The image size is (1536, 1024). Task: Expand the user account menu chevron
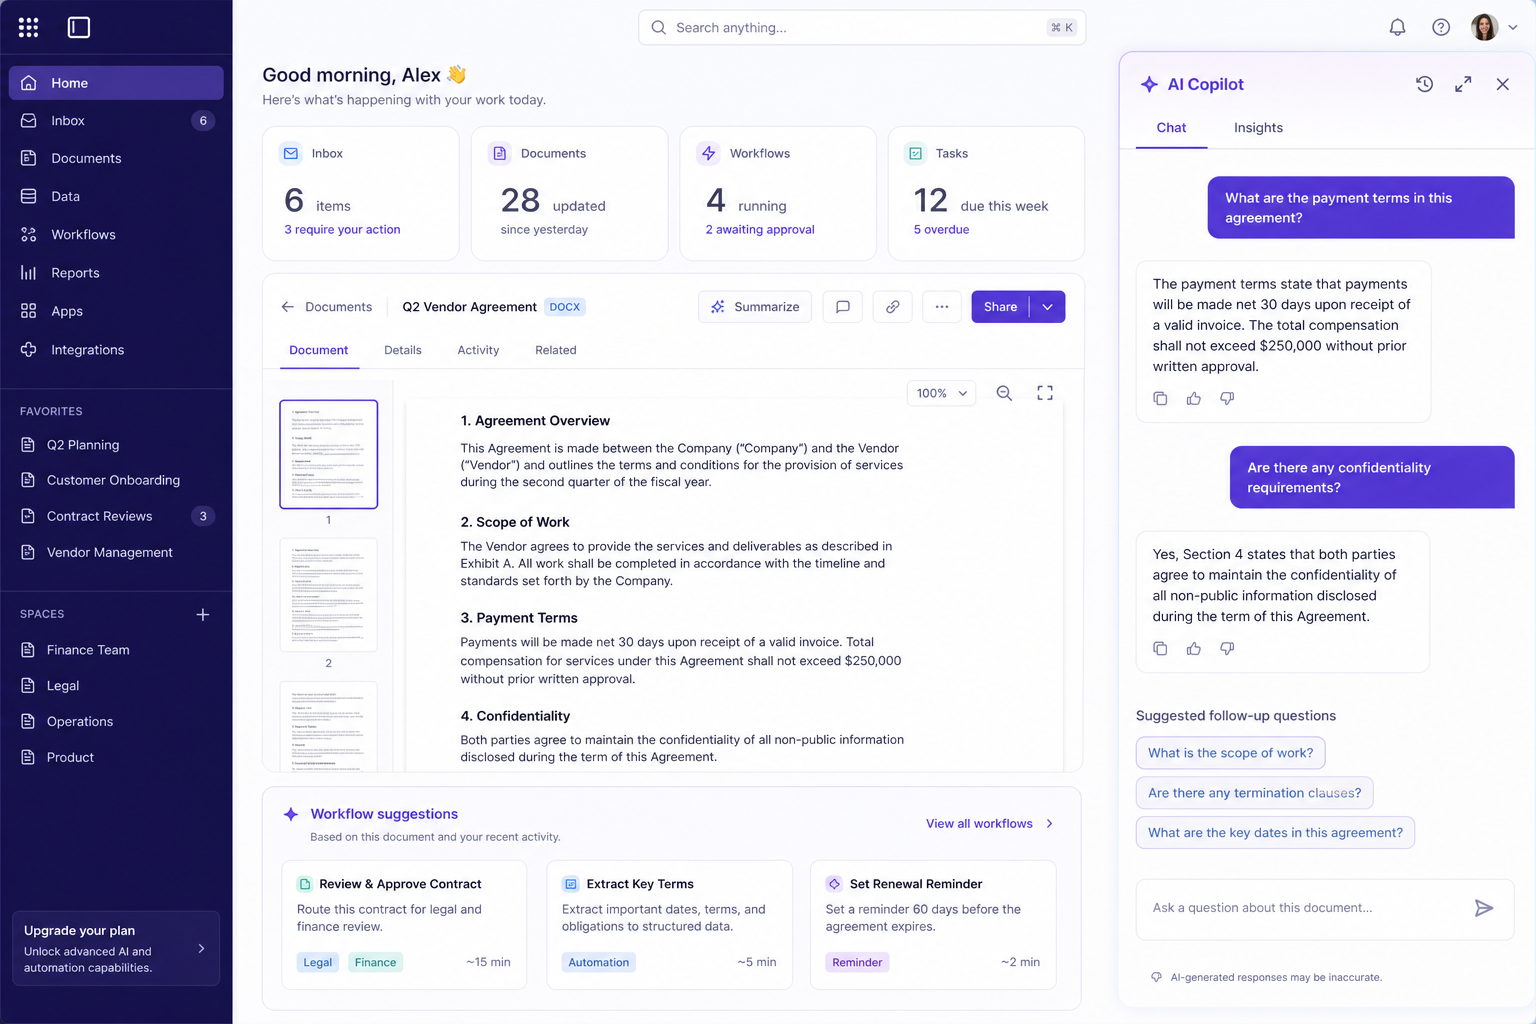point(1513,28)
